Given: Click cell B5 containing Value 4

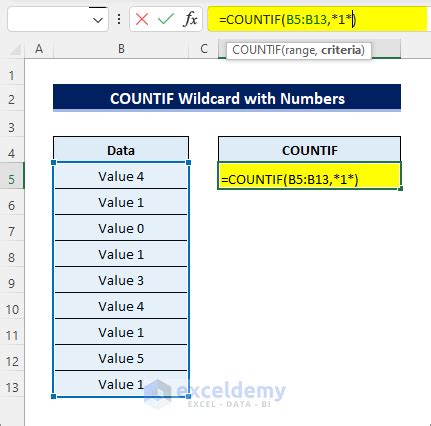Looking at the screenshot, I should (x=121, y=176).
